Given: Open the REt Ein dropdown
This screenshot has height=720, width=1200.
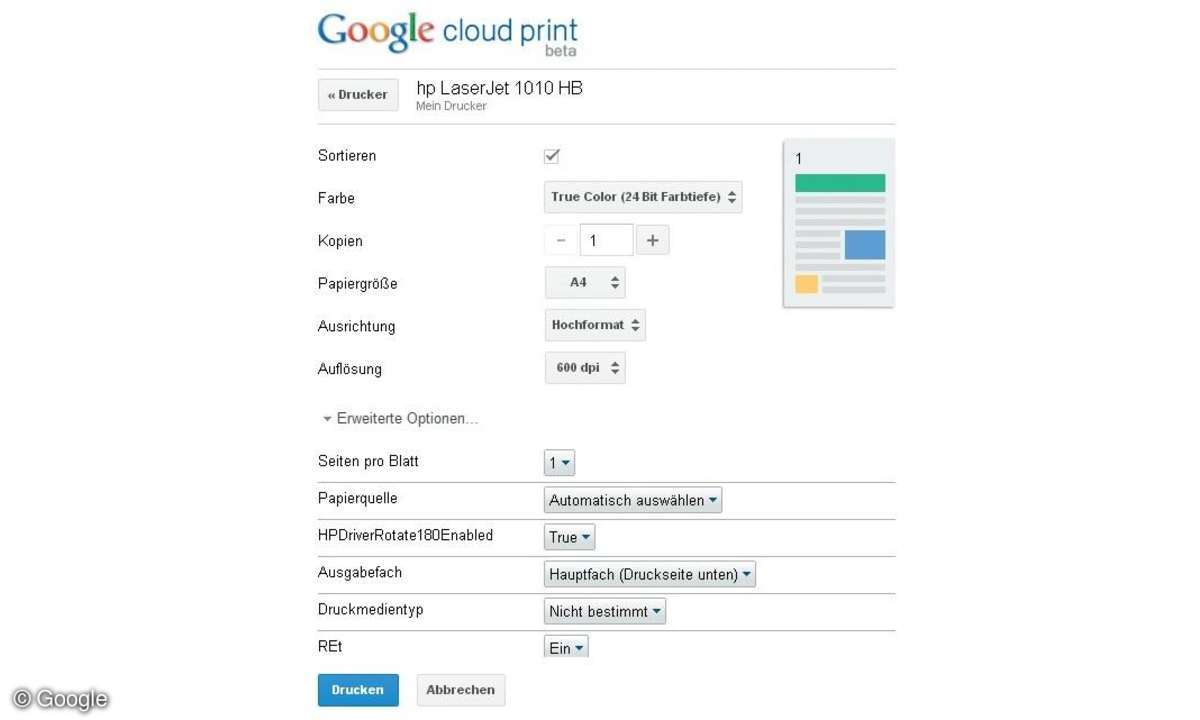Looking at the screenshot, I should 566,647.
